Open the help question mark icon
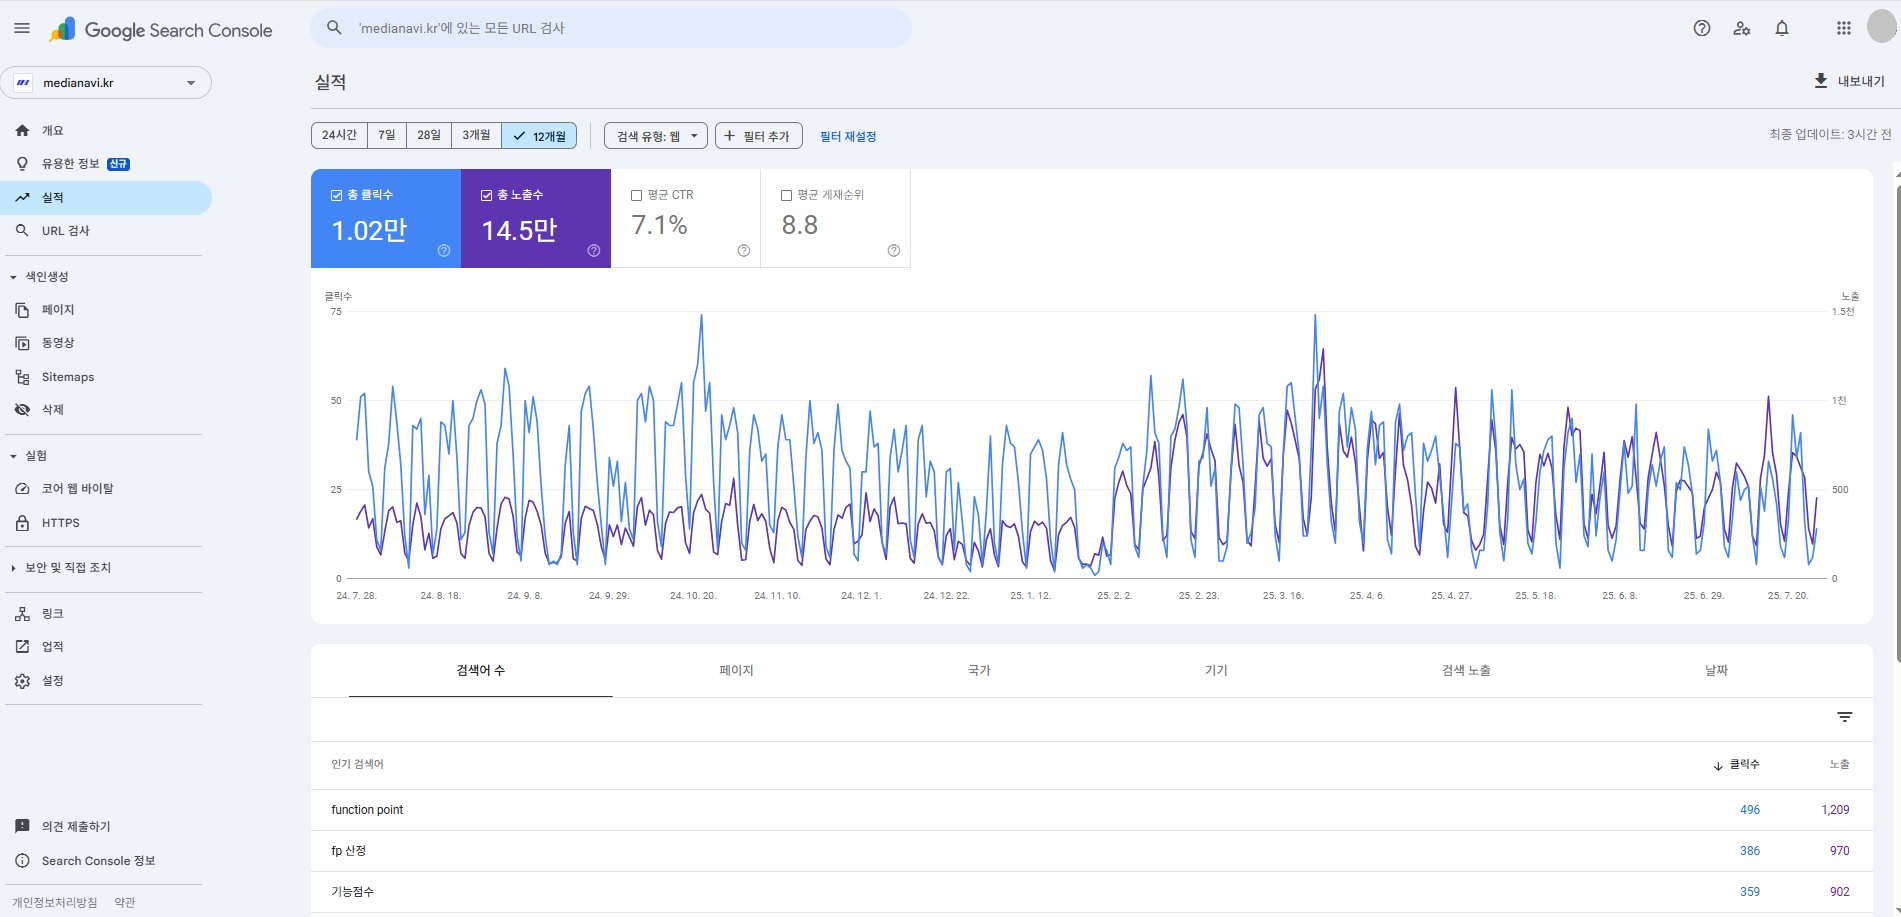 click(1701, 29)
